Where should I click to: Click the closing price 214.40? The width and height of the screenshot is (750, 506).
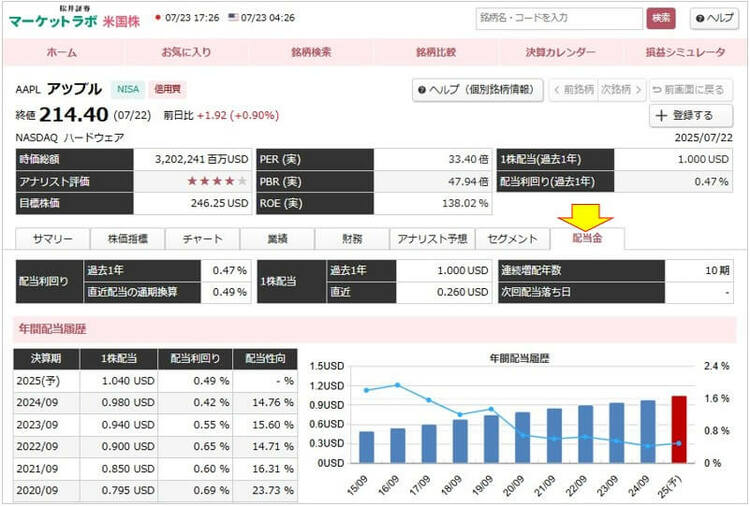74,115
